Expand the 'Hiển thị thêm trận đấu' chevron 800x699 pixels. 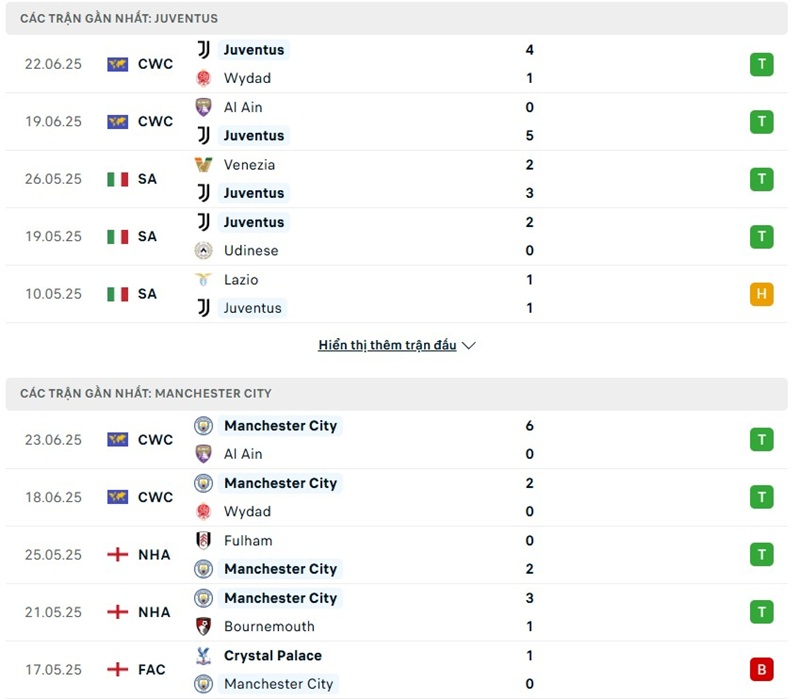click(469, 346)
